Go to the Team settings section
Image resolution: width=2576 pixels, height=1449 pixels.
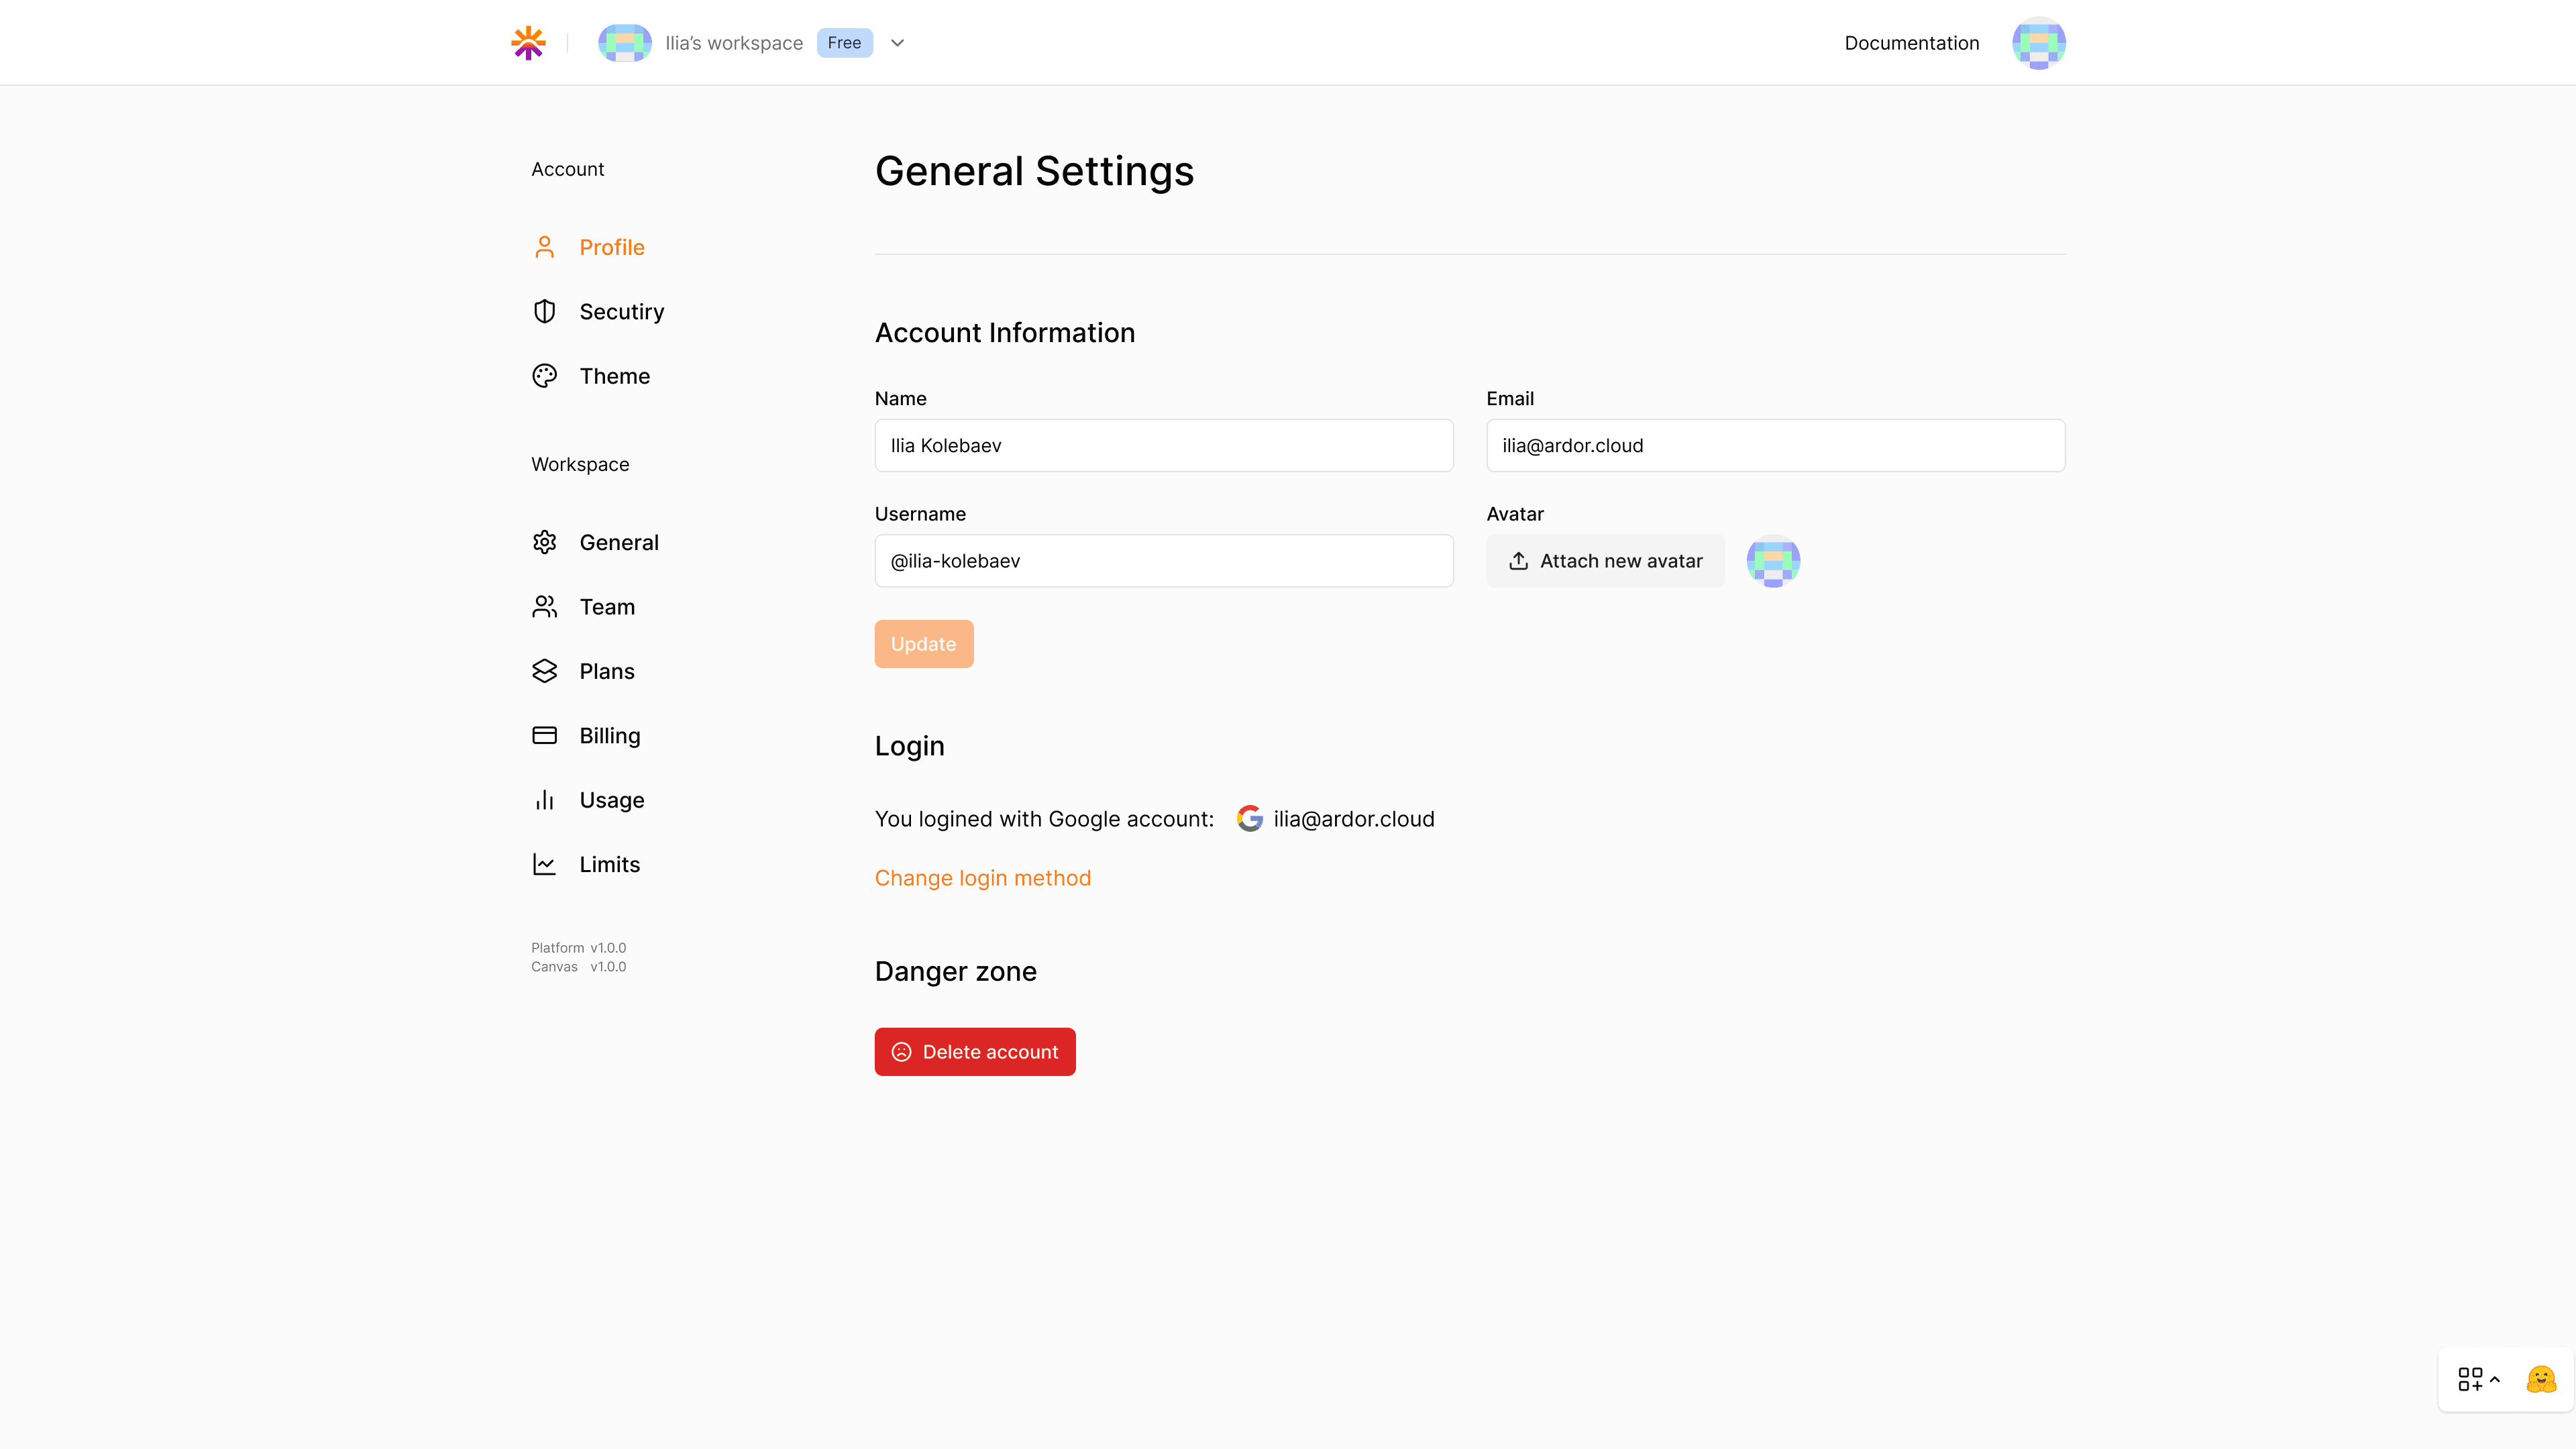click(606, 607)
